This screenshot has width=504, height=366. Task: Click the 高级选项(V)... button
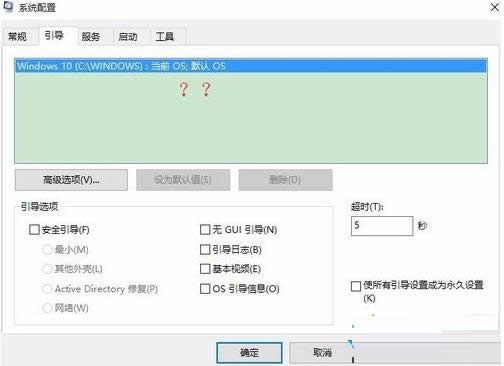(71, 180)
